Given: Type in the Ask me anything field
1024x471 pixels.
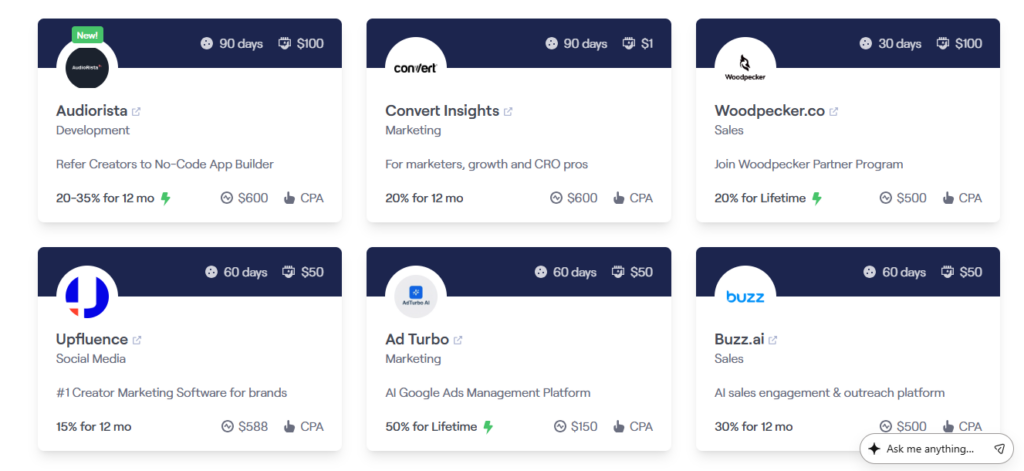Looking at the screenshot, I should [x=930, y=449].
